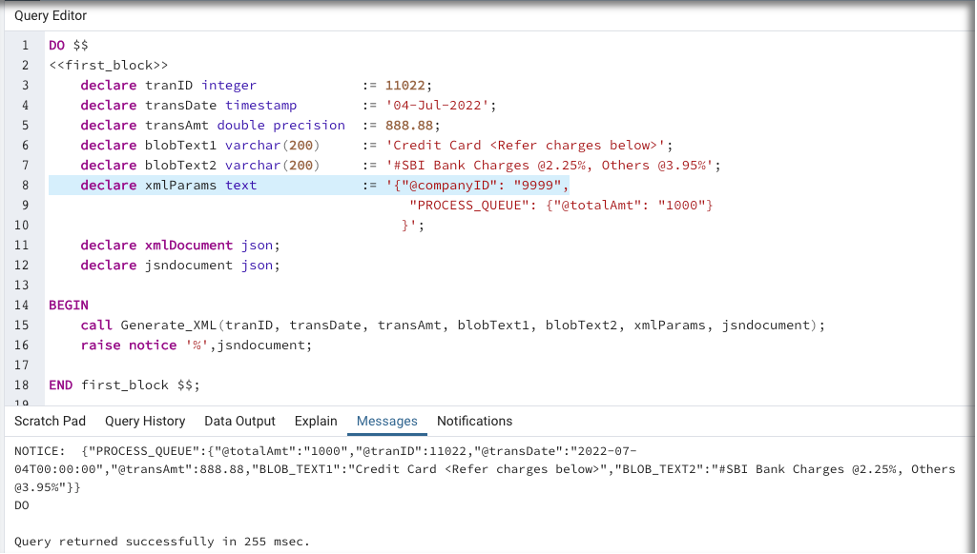Viewport: 977px width, 554px height.
Task: Click line number 8 in the gutter
Action: [26, 185]
